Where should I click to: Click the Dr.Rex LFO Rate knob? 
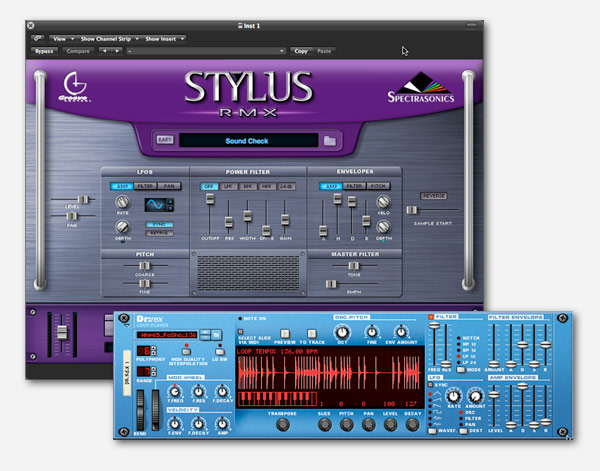tap(454, 396)
